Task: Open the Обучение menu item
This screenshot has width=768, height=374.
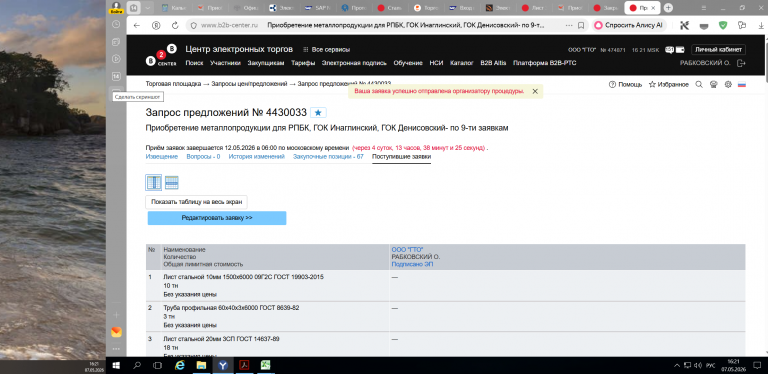Action: (x=408, y=63)
